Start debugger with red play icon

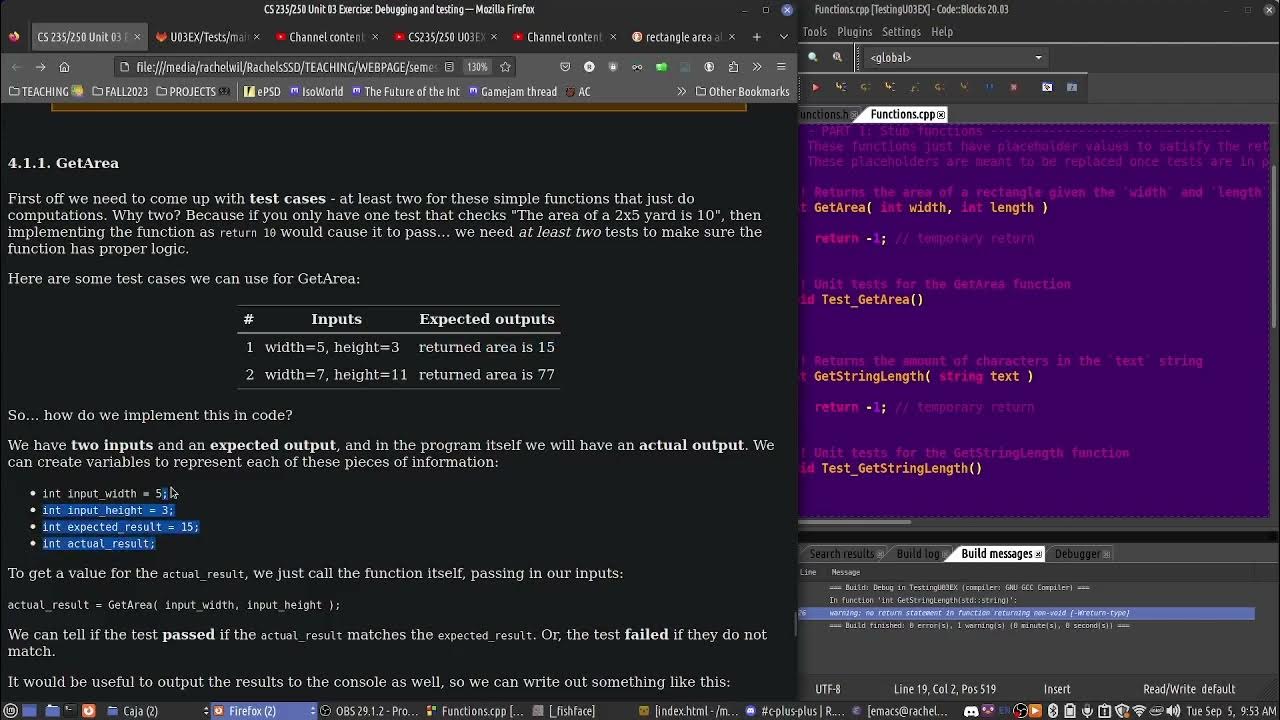point(815,87)
